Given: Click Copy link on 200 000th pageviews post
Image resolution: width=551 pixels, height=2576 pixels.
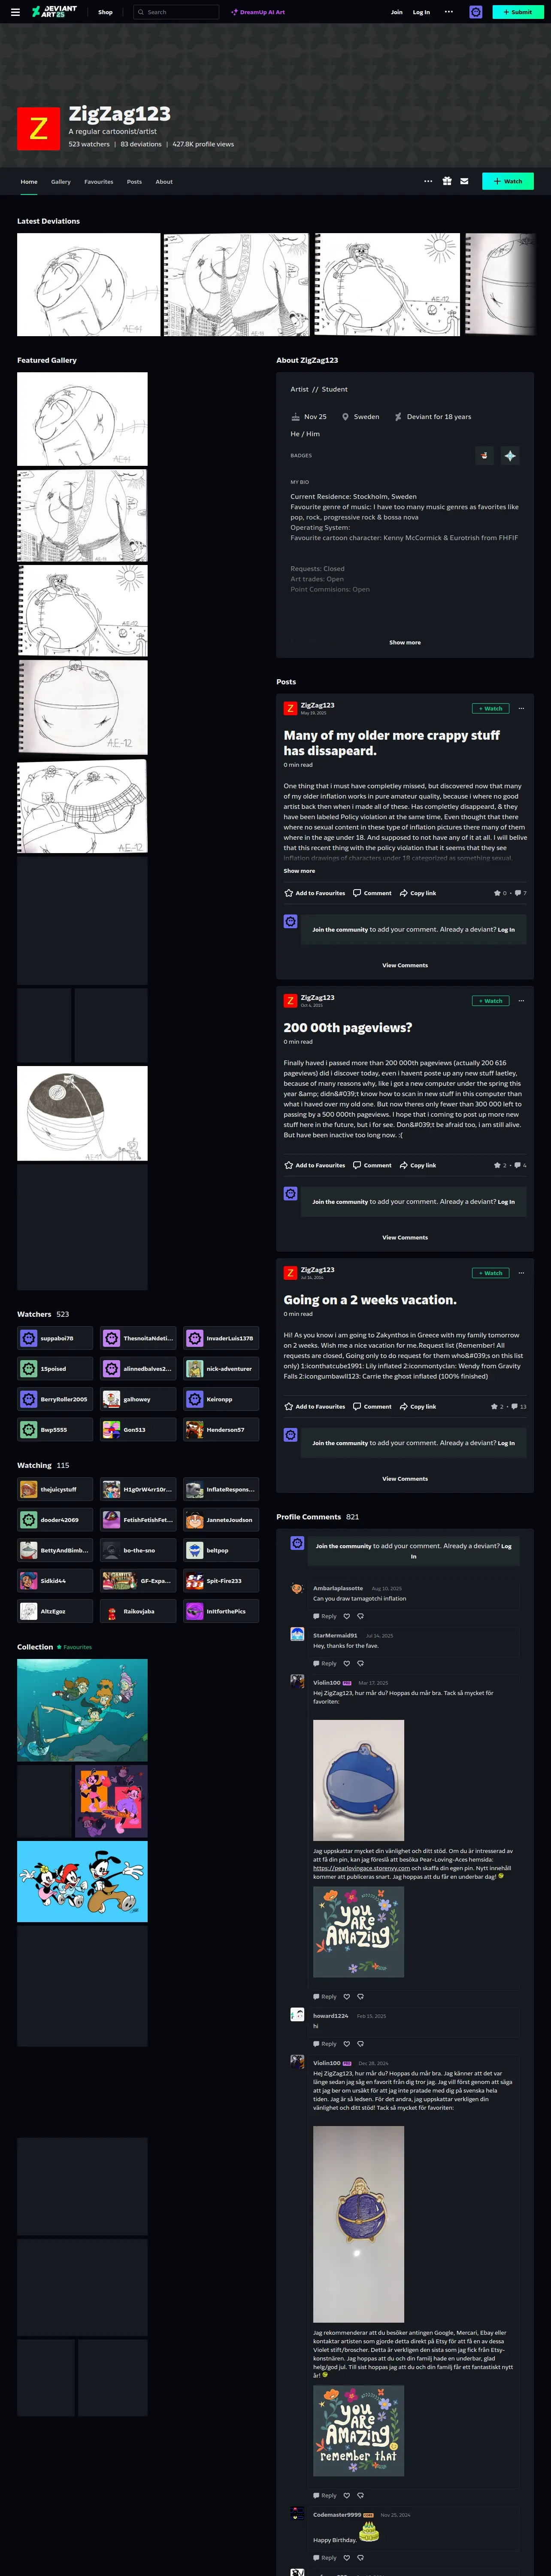Looking at the screenshot, I should click(418, 1165).
